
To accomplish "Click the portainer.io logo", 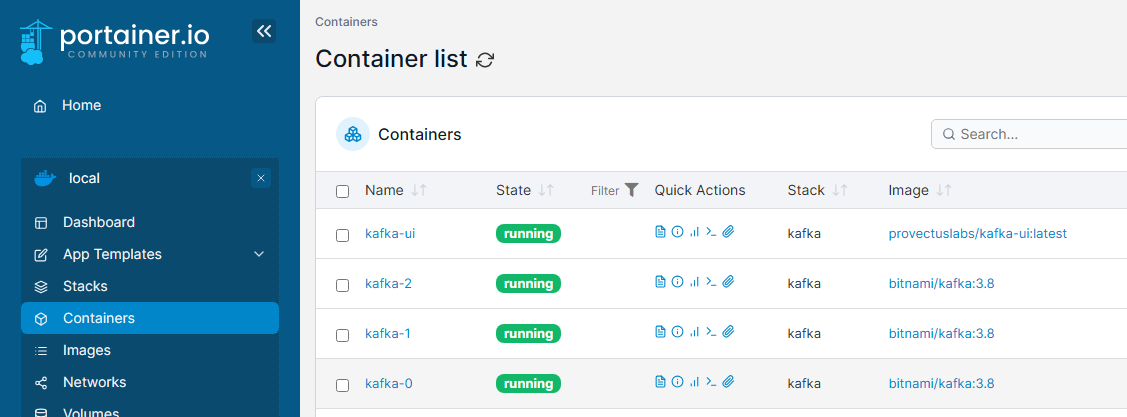I will [114, 41].
